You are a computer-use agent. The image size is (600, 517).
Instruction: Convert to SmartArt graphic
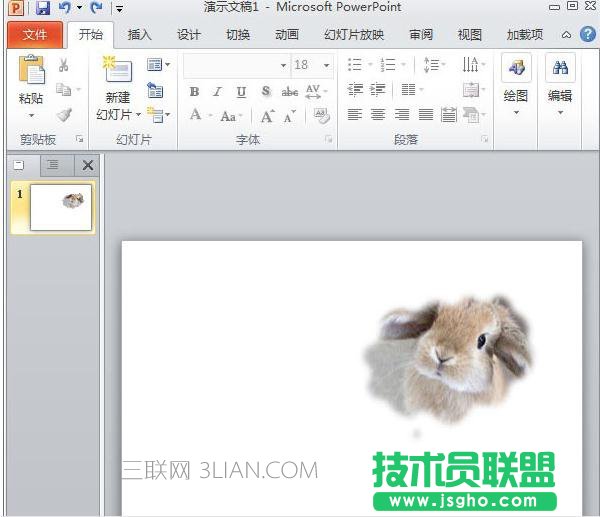click(x=474, y=115)
